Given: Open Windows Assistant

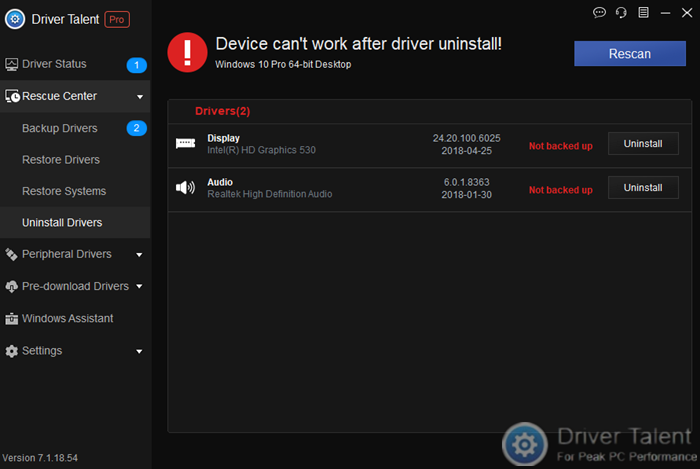Looking at the screenshot, I should (x=75, y=318).
